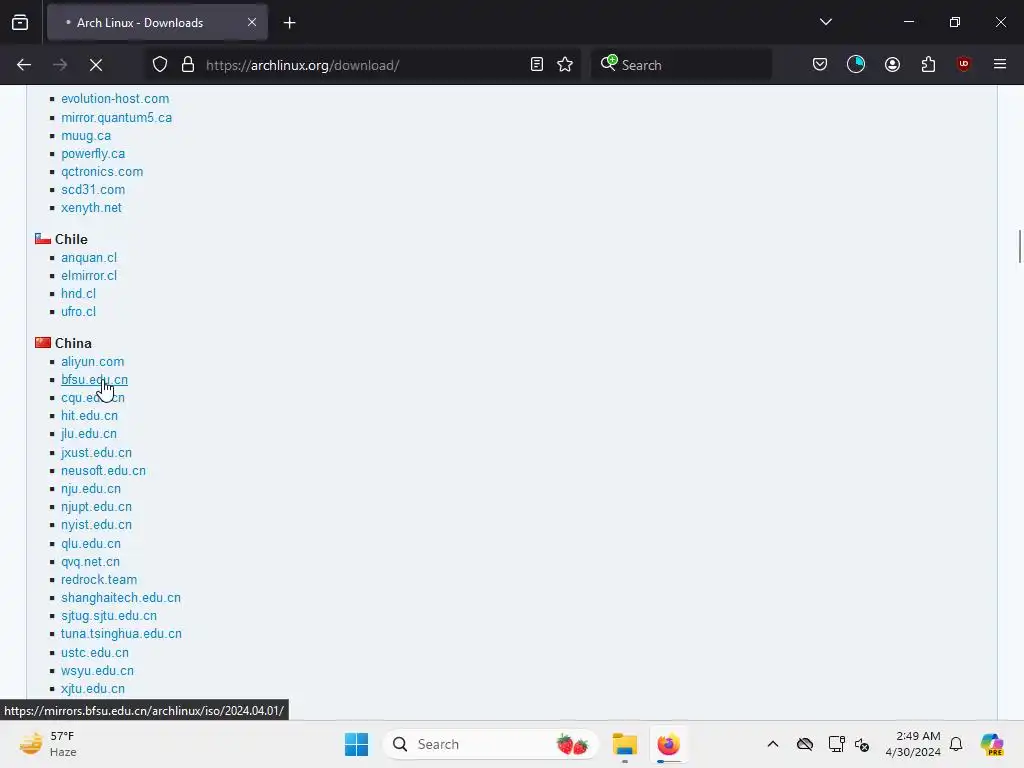Open the OneDrive cloud tray icon
The width and height of the screenshot is (1024, 768).
pyautogui.click(x=805, y=744)
